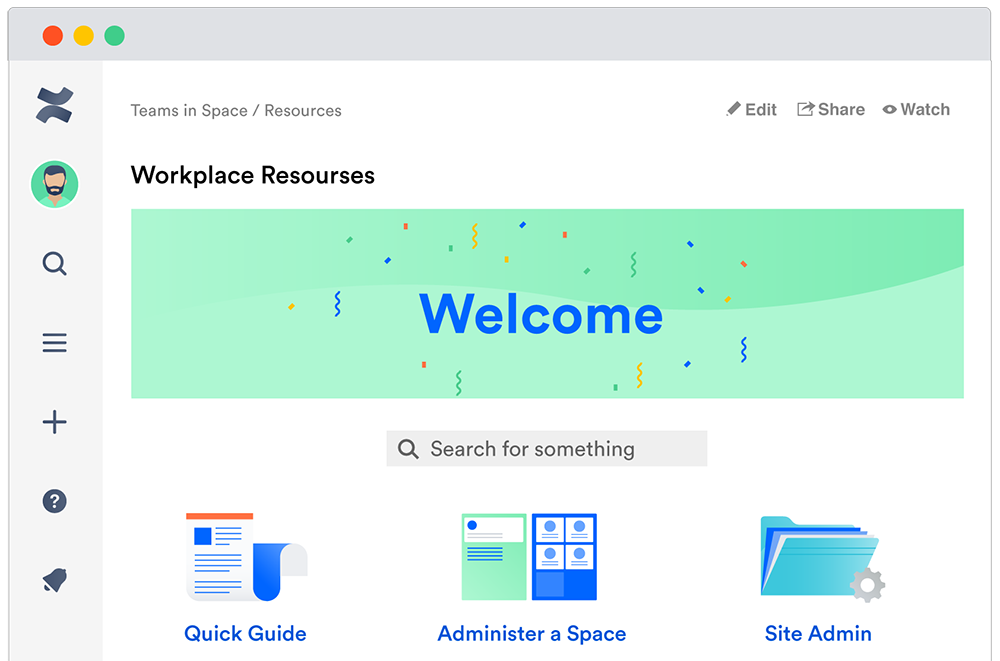Click the Administer a Space illustration
The width and height of the screenshot is (1000, 661).
pyautogui.click(x=529, y=557)
